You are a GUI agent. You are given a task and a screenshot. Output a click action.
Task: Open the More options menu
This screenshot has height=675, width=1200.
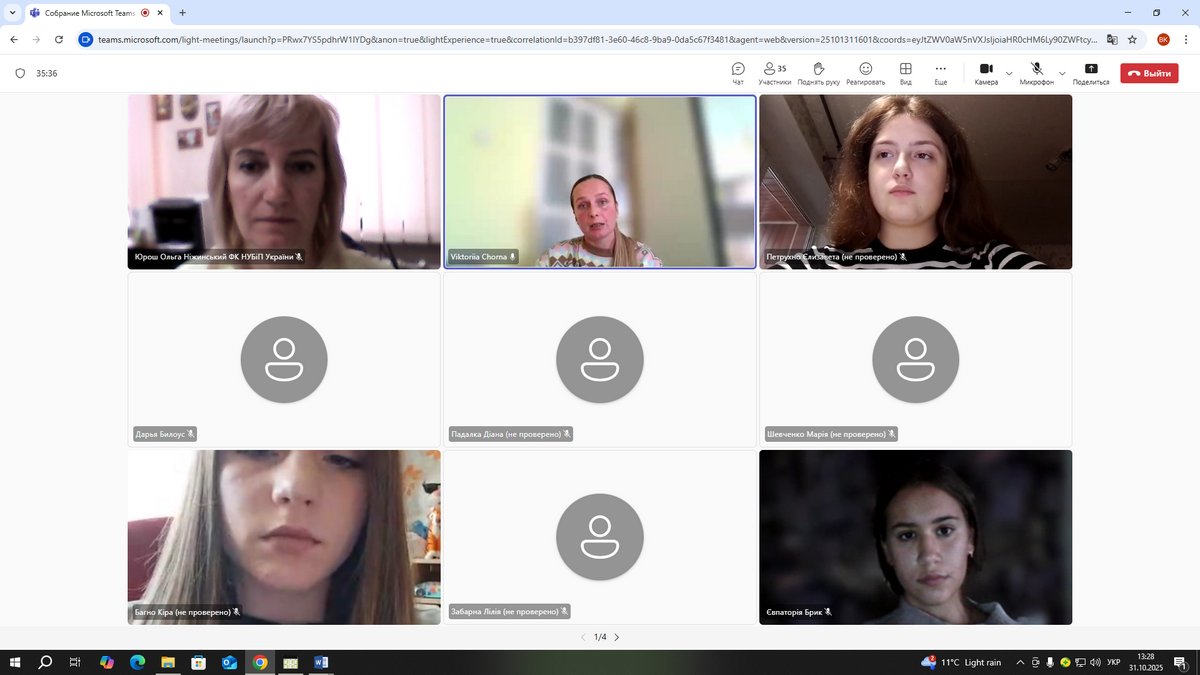(x=940, y=72)
